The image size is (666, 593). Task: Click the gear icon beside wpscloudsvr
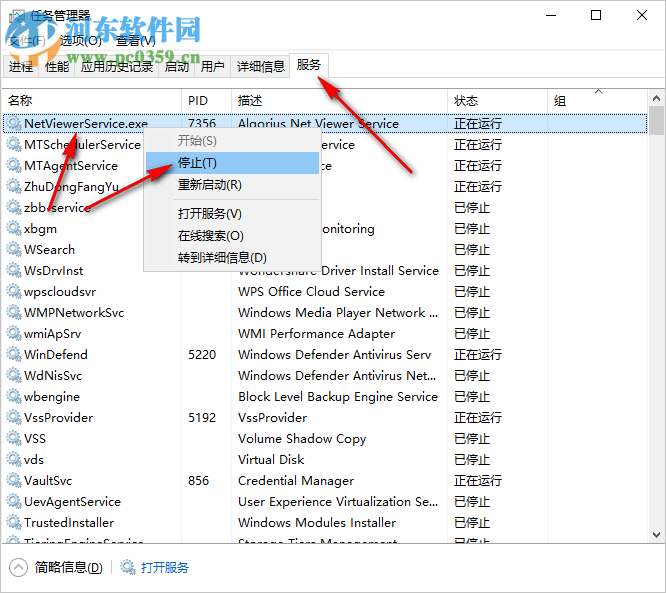point(14,291)
